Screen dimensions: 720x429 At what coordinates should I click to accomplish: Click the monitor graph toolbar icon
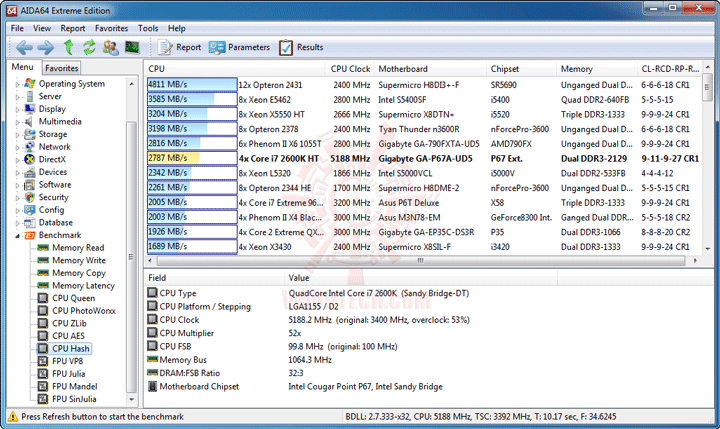tap(132, 47)
